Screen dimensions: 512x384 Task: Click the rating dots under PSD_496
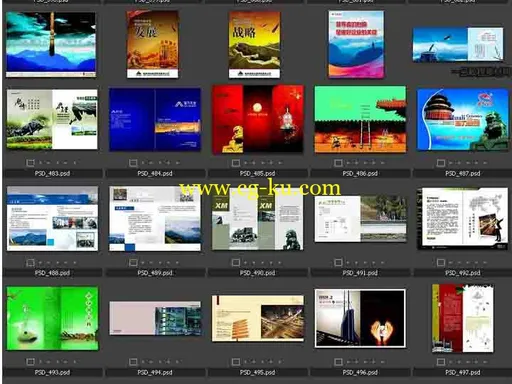pos(366,362)
